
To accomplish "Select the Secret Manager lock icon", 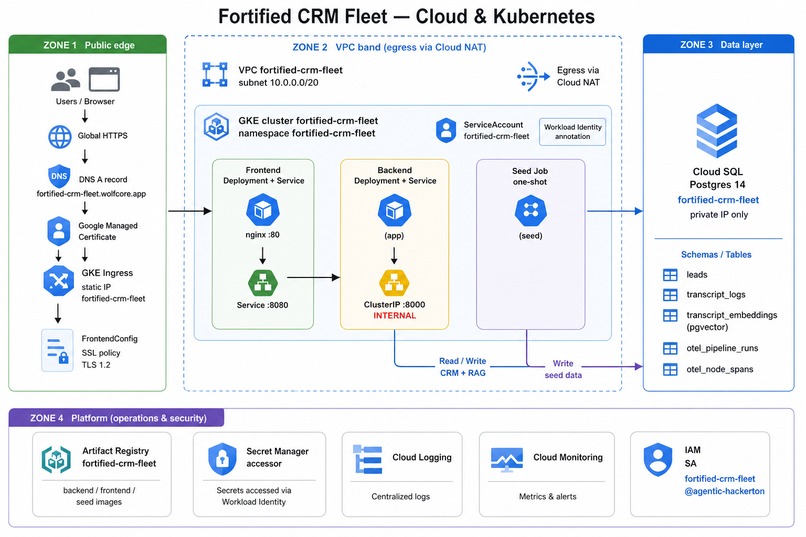I will 222,458.
